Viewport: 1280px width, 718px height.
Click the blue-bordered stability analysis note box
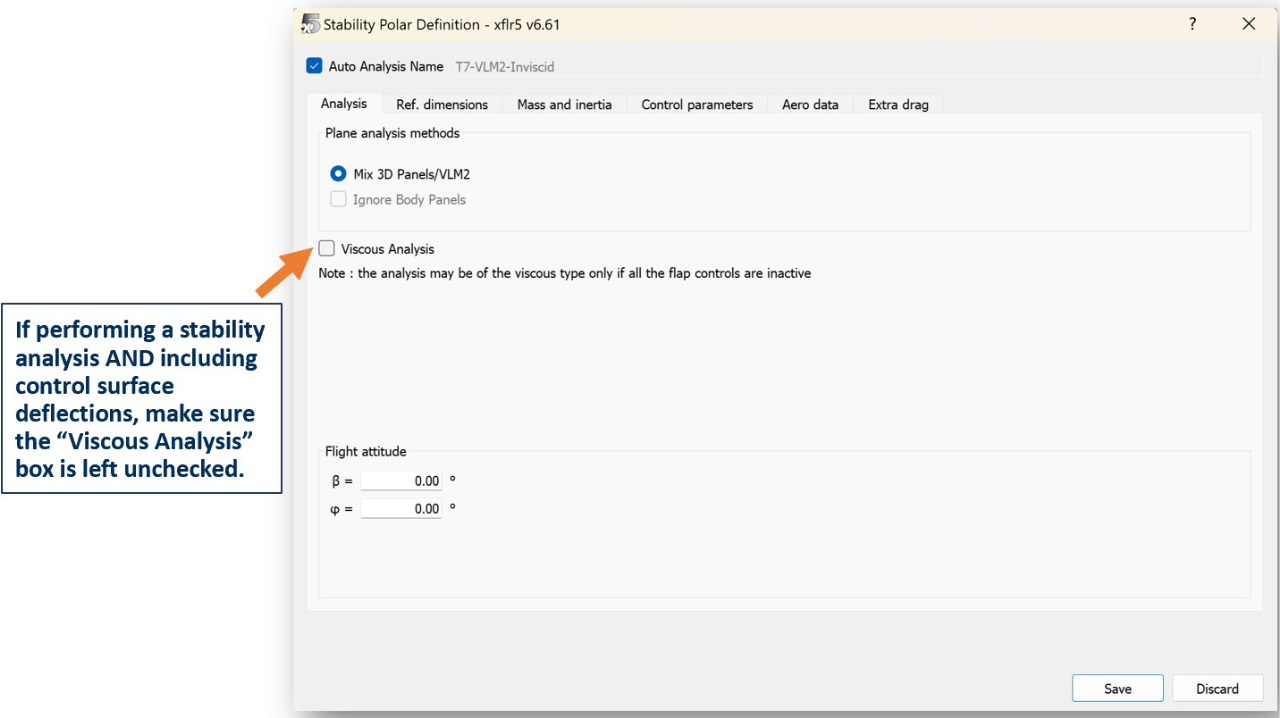point(140,400)
